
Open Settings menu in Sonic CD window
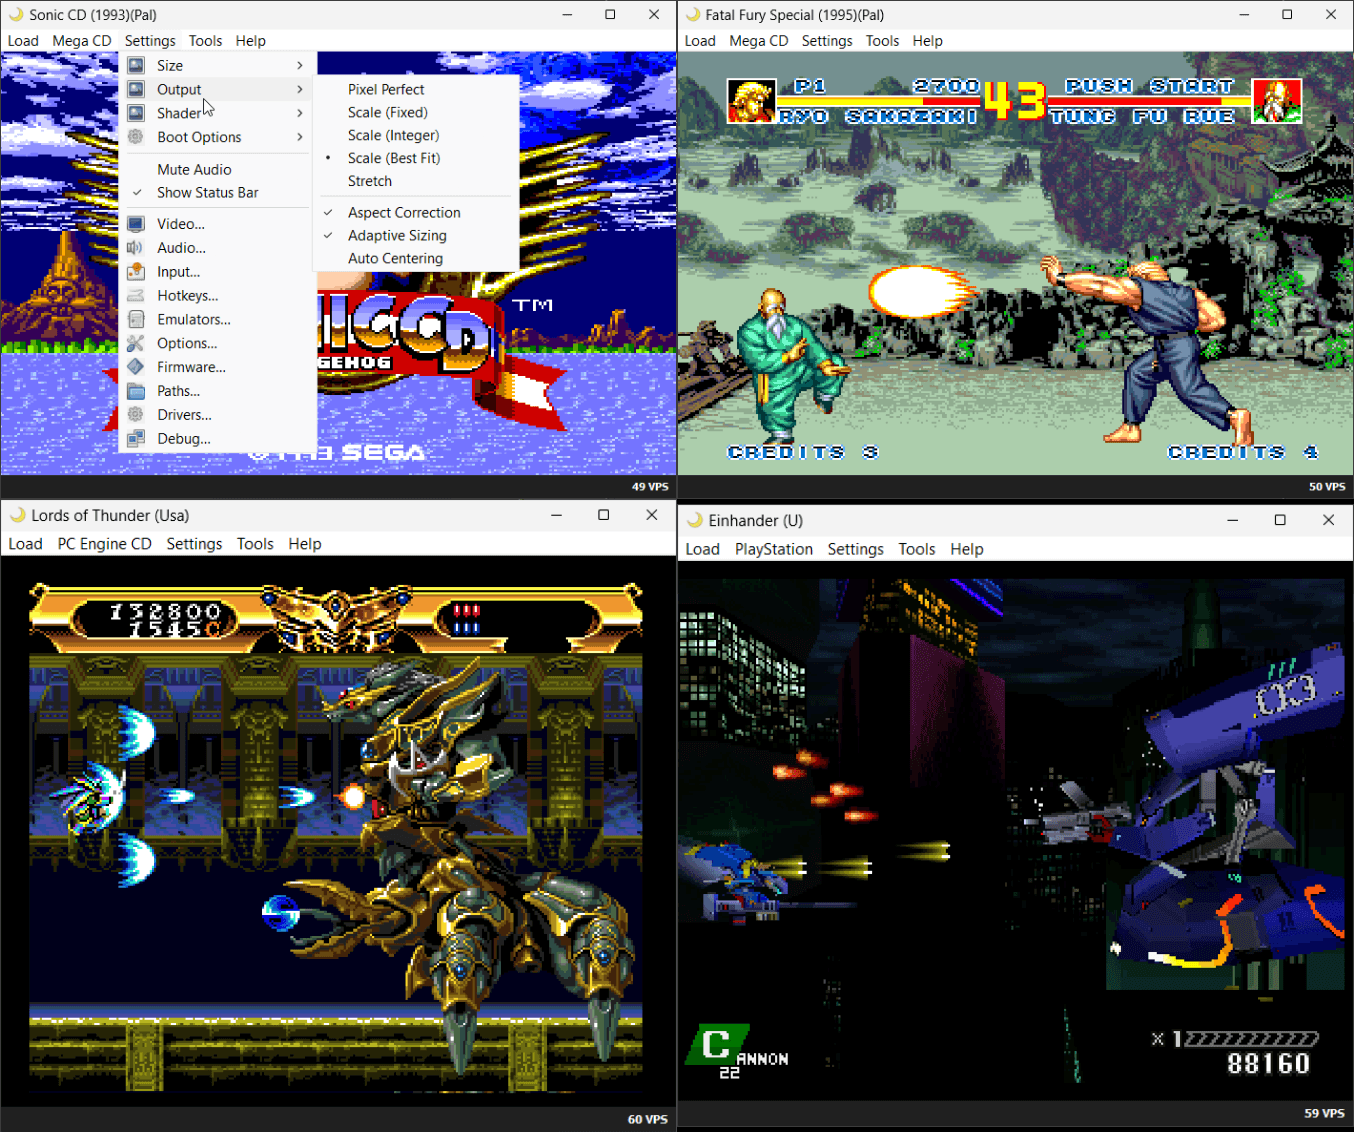click(150, 41)
